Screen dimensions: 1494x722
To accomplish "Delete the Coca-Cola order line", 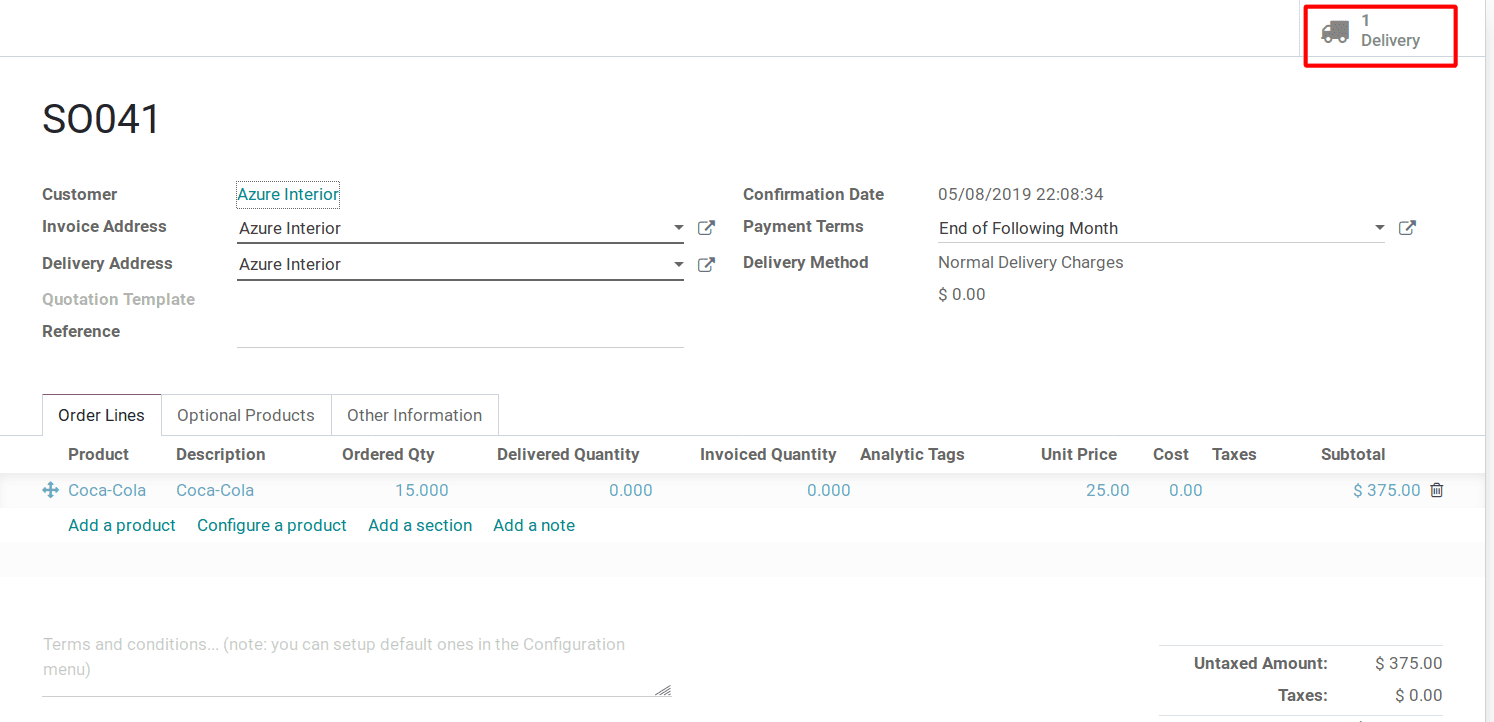I will [x=1437, y=490].
